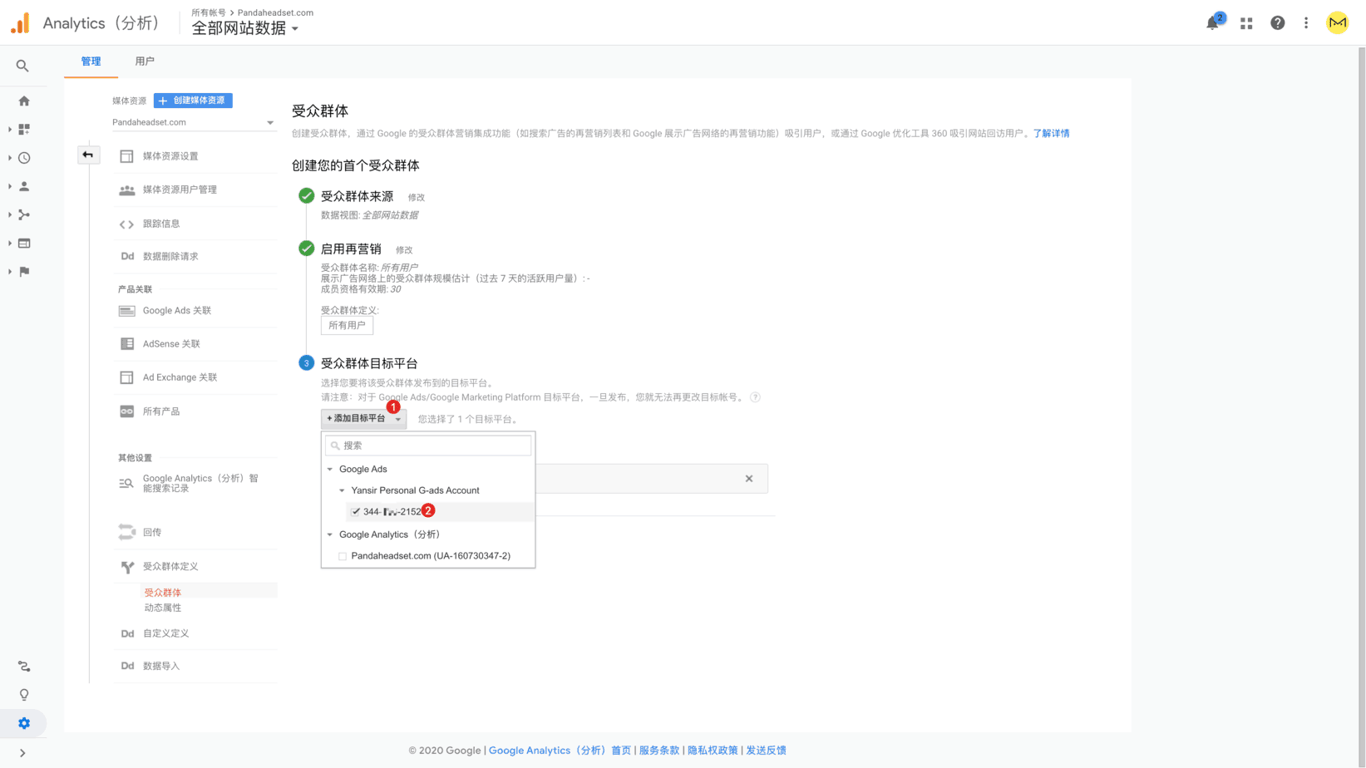Viewport: 1366px width, 768px height.
Task: Check the Pandaheadset.com (UA-160730347-2) checkbox
Action: point(343,556)
